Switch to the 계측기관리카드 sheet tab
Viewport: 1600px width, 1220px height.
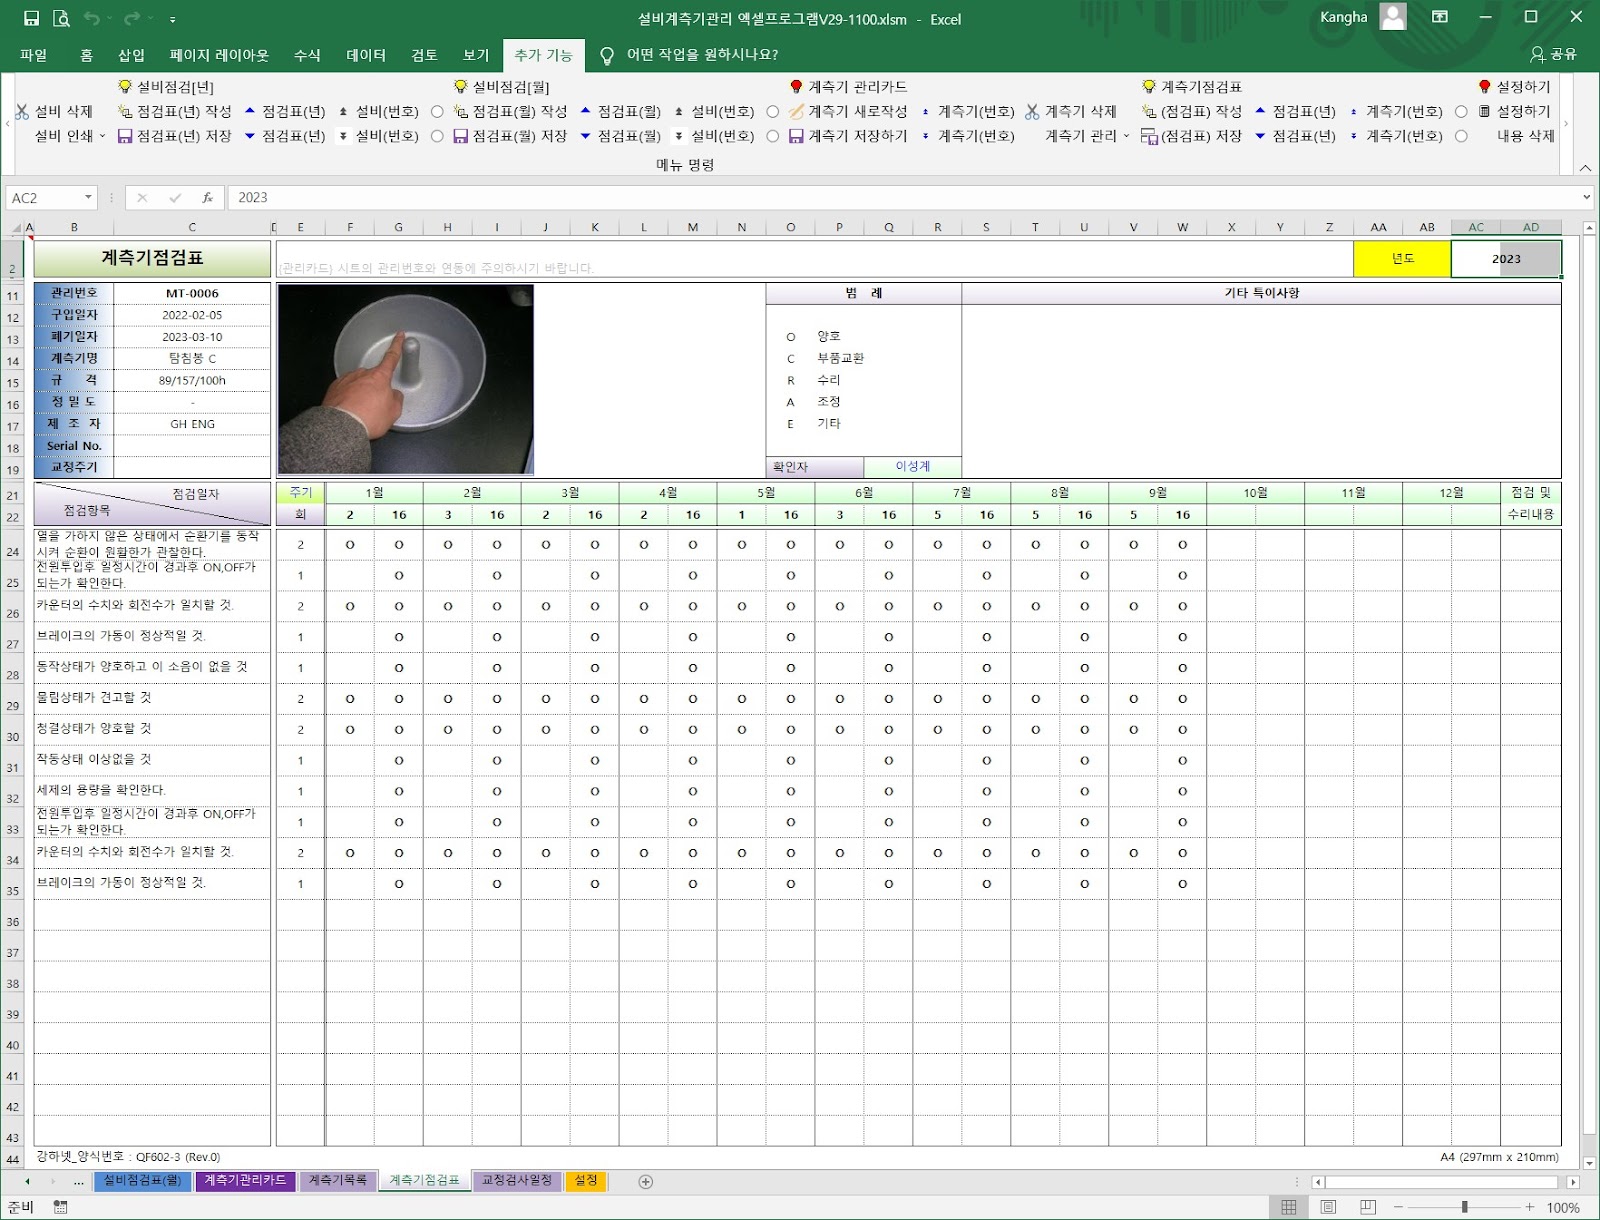[245, 1181]
